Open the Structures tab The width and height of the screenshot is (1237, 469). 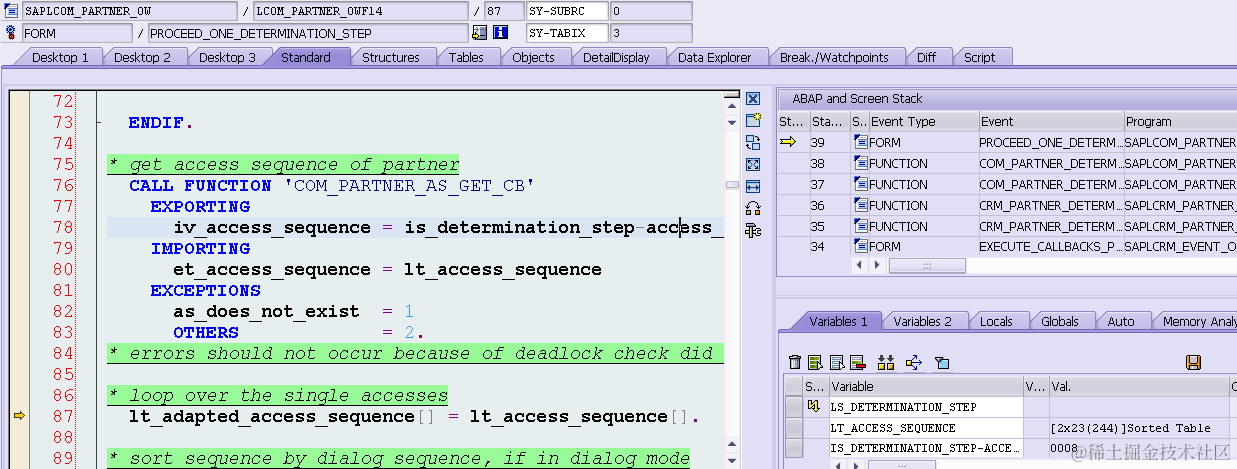coord(390,57)
